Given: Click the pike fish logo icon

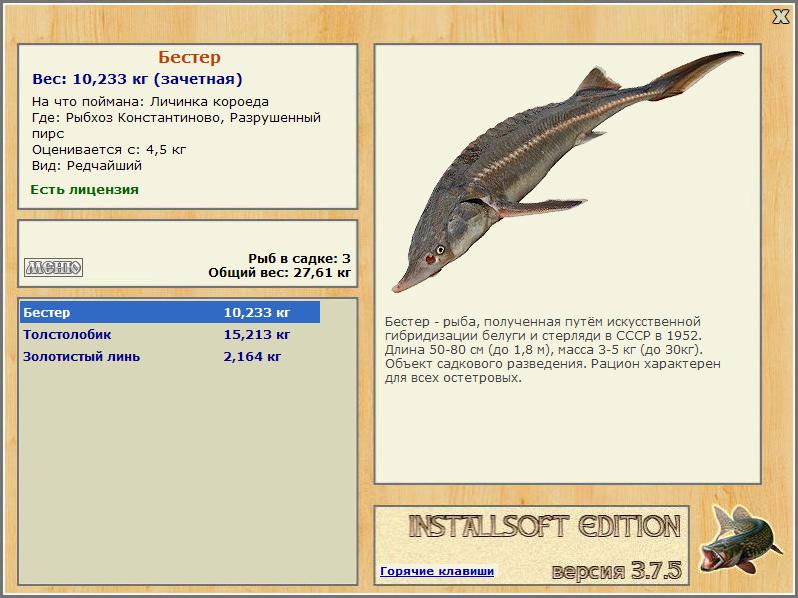Looking at the screenshot, I should [x=741, y=539].
